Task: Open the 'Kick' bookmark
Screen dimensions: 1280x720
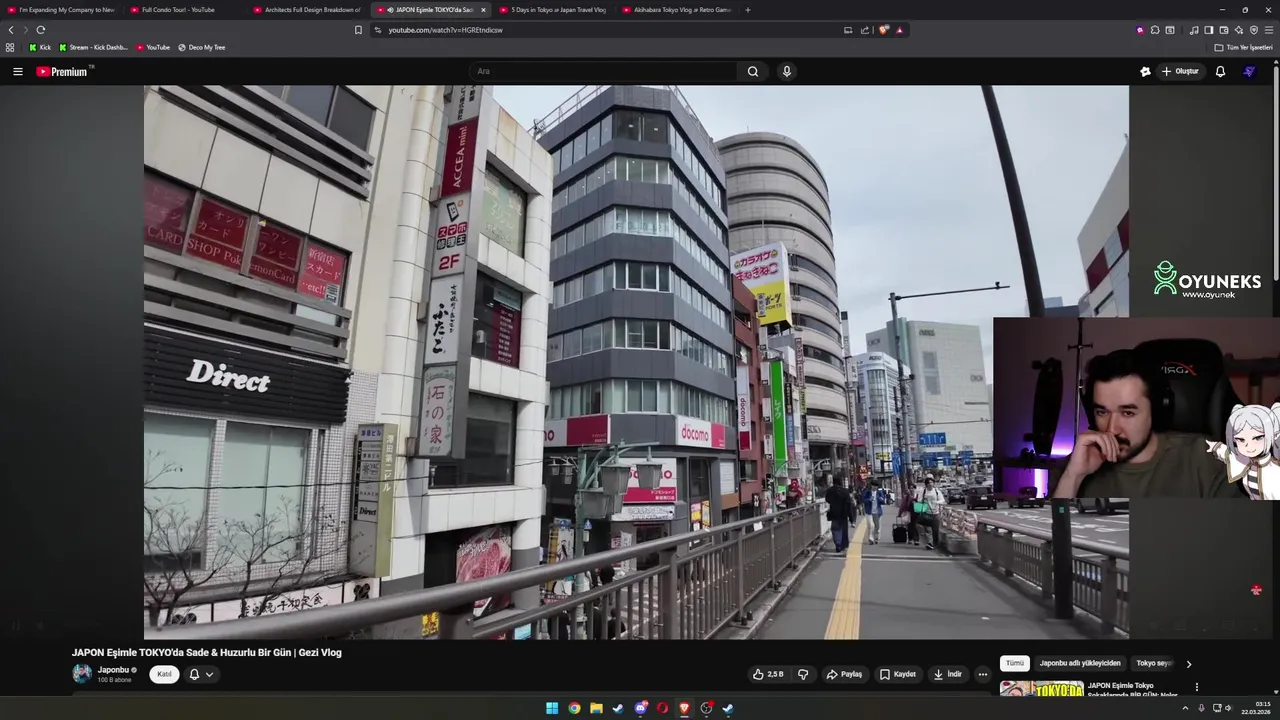Action: (x=39, y=47)
